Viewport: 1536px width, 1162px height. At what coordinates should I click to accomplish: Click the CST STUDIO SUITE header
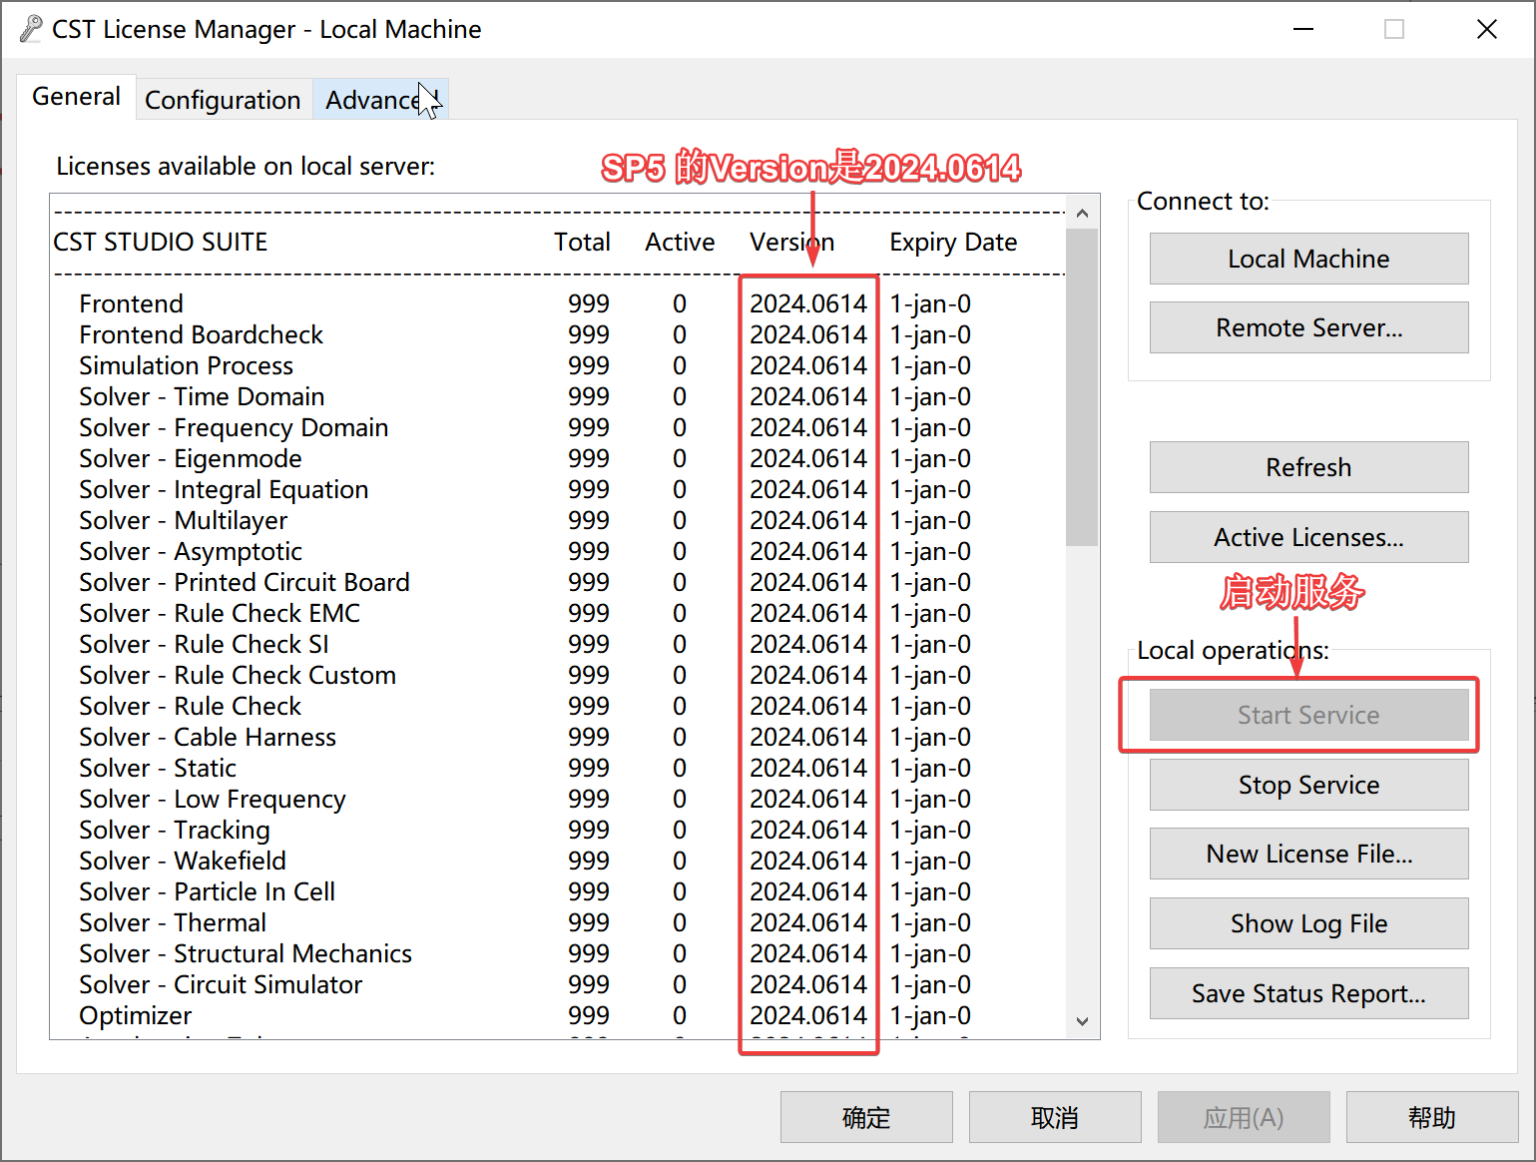(x=160, y=242)
